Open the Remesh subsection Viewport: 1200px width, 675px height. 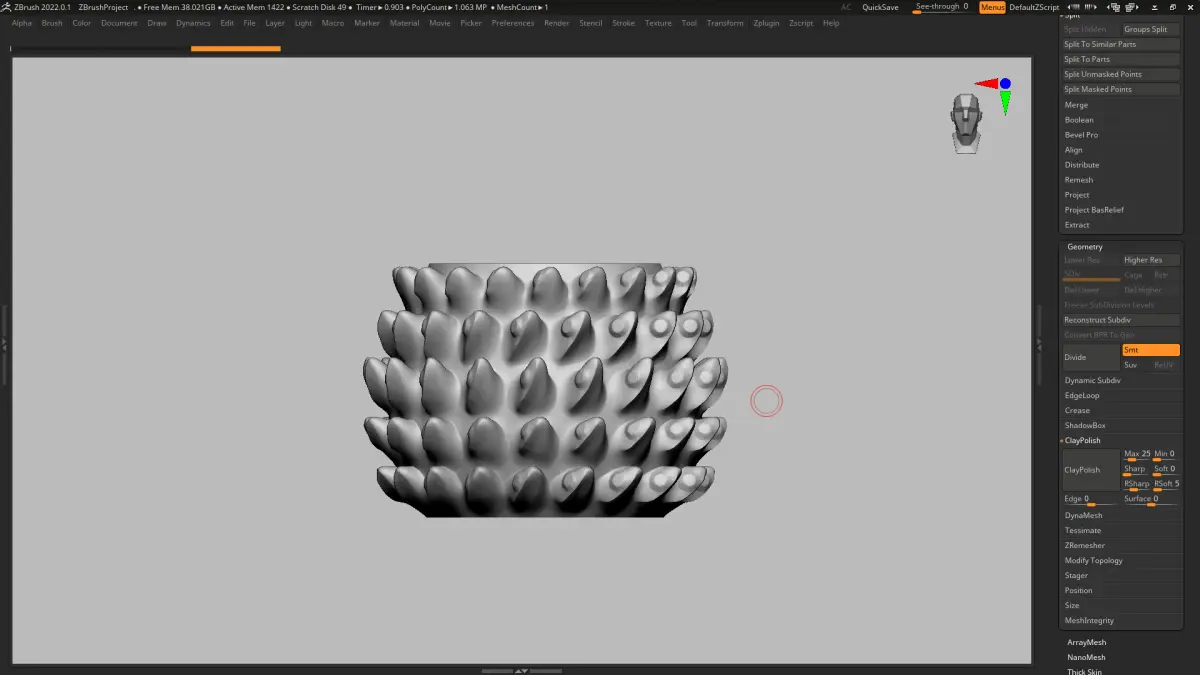(x=1079, y=180)
